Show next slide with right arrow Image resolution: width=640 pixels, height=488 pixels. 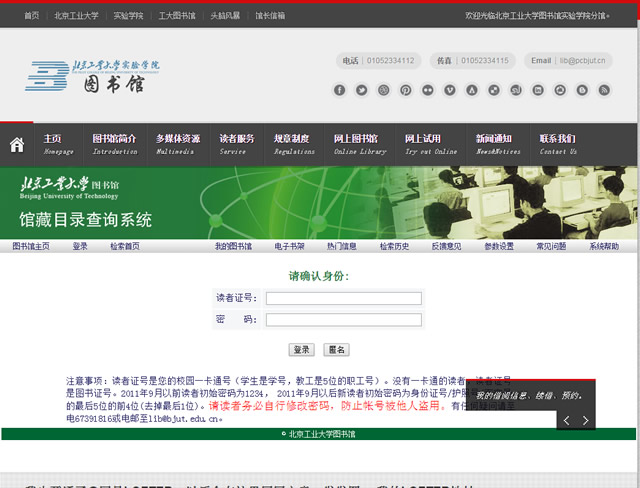pyautogui.click(x=586, y=420)
